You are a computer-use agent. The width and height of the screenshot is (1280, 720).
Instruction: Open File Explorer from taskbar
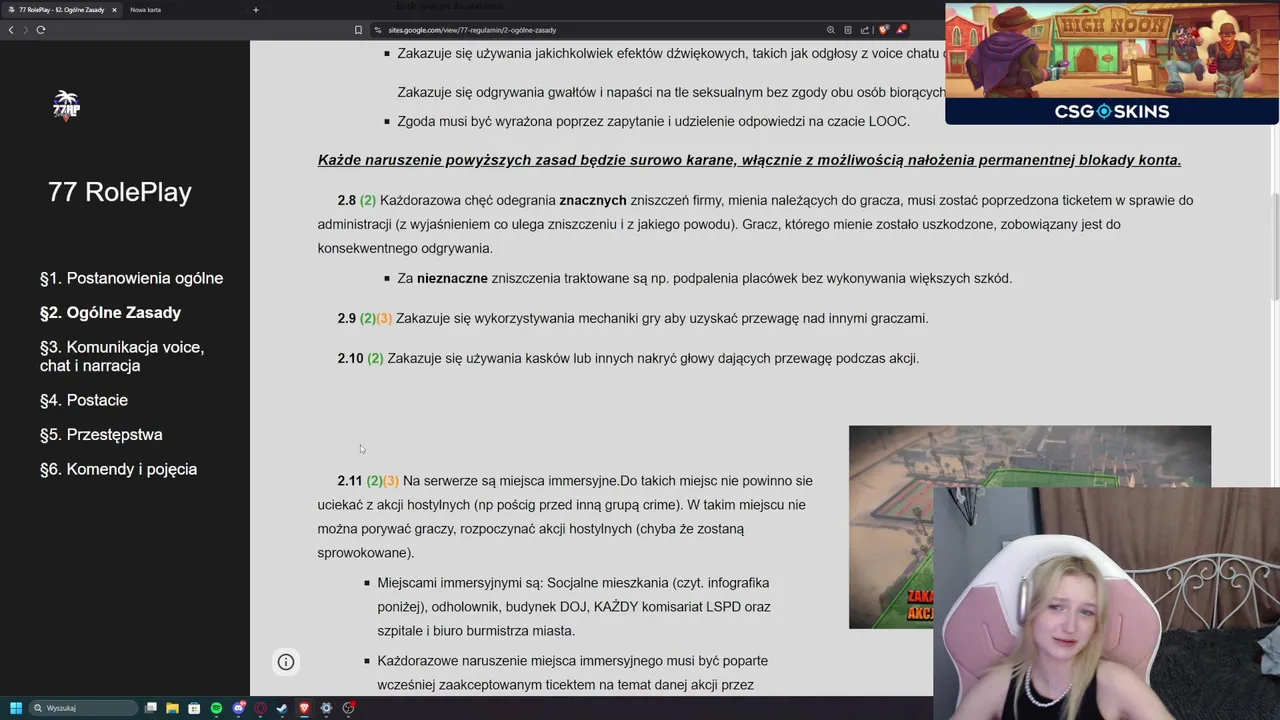pyautogui.click(x=172, y=708)
